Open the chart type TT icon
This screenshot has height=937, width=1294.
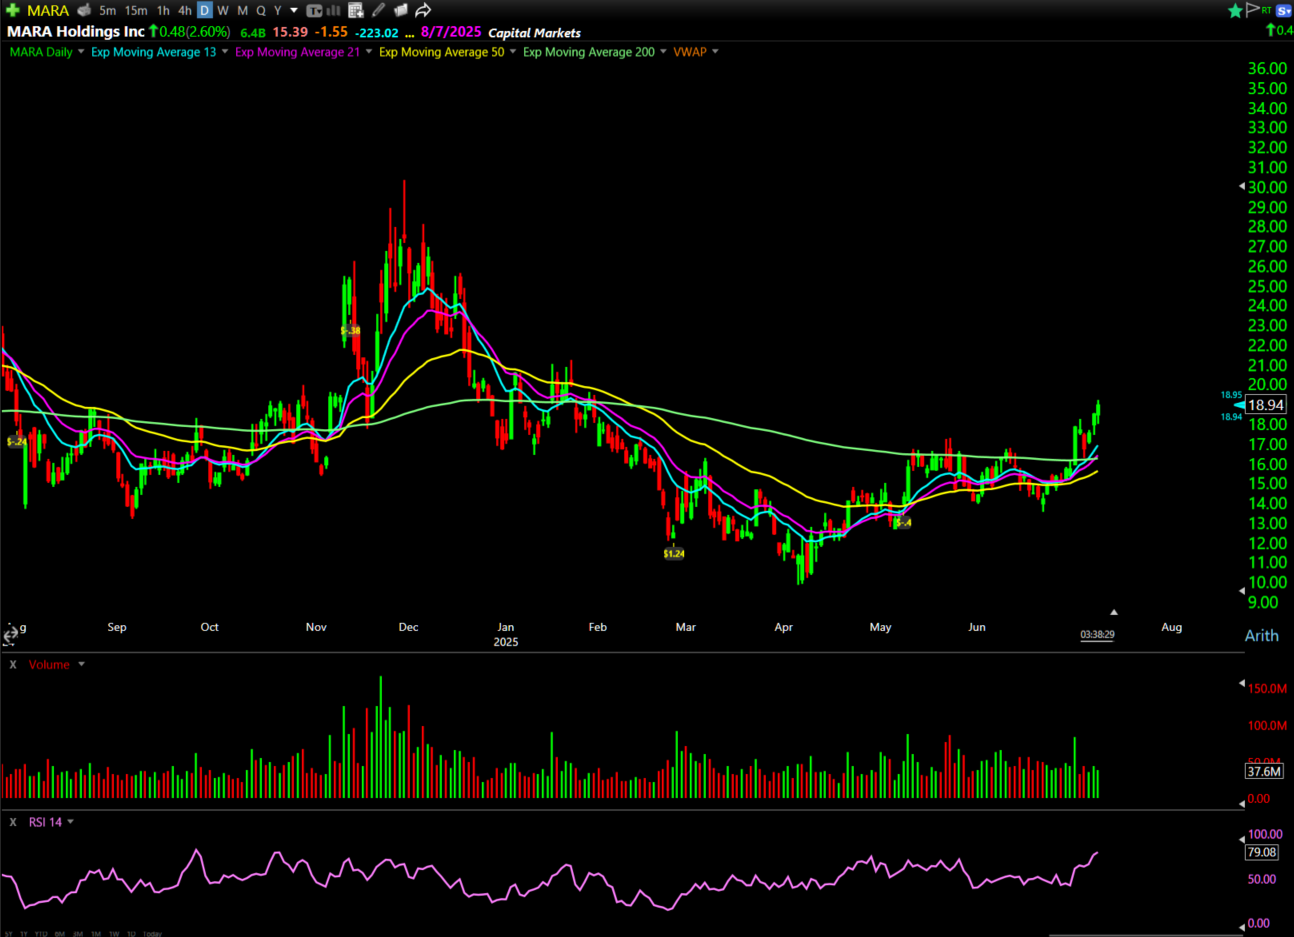coord(315,10)
